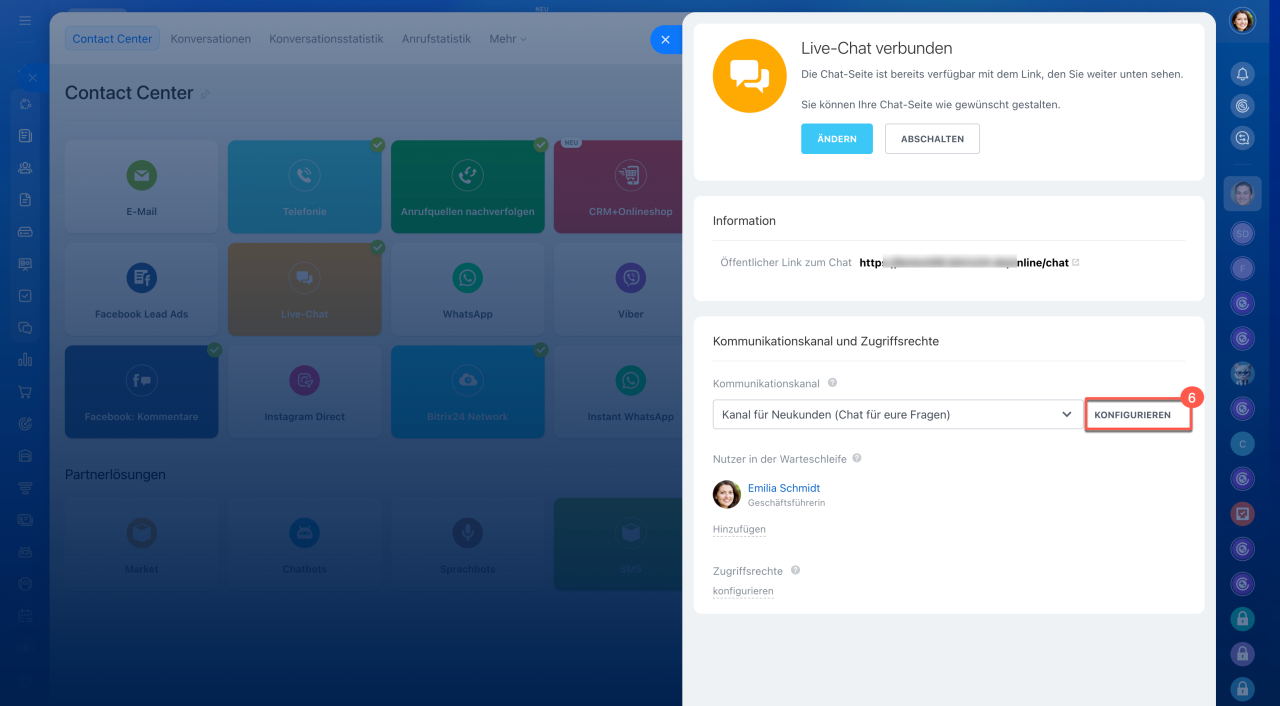Open the Facebook: Kommentare tile
This screenshot has height=706, width=1280.
pos(141,392)
